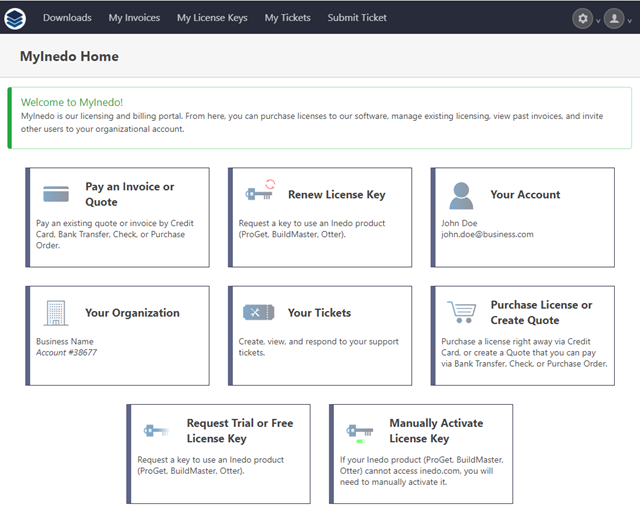Select Submit Ticket in the navbar
The width and height of the screenshot is (640, 507).
[357, 18]
